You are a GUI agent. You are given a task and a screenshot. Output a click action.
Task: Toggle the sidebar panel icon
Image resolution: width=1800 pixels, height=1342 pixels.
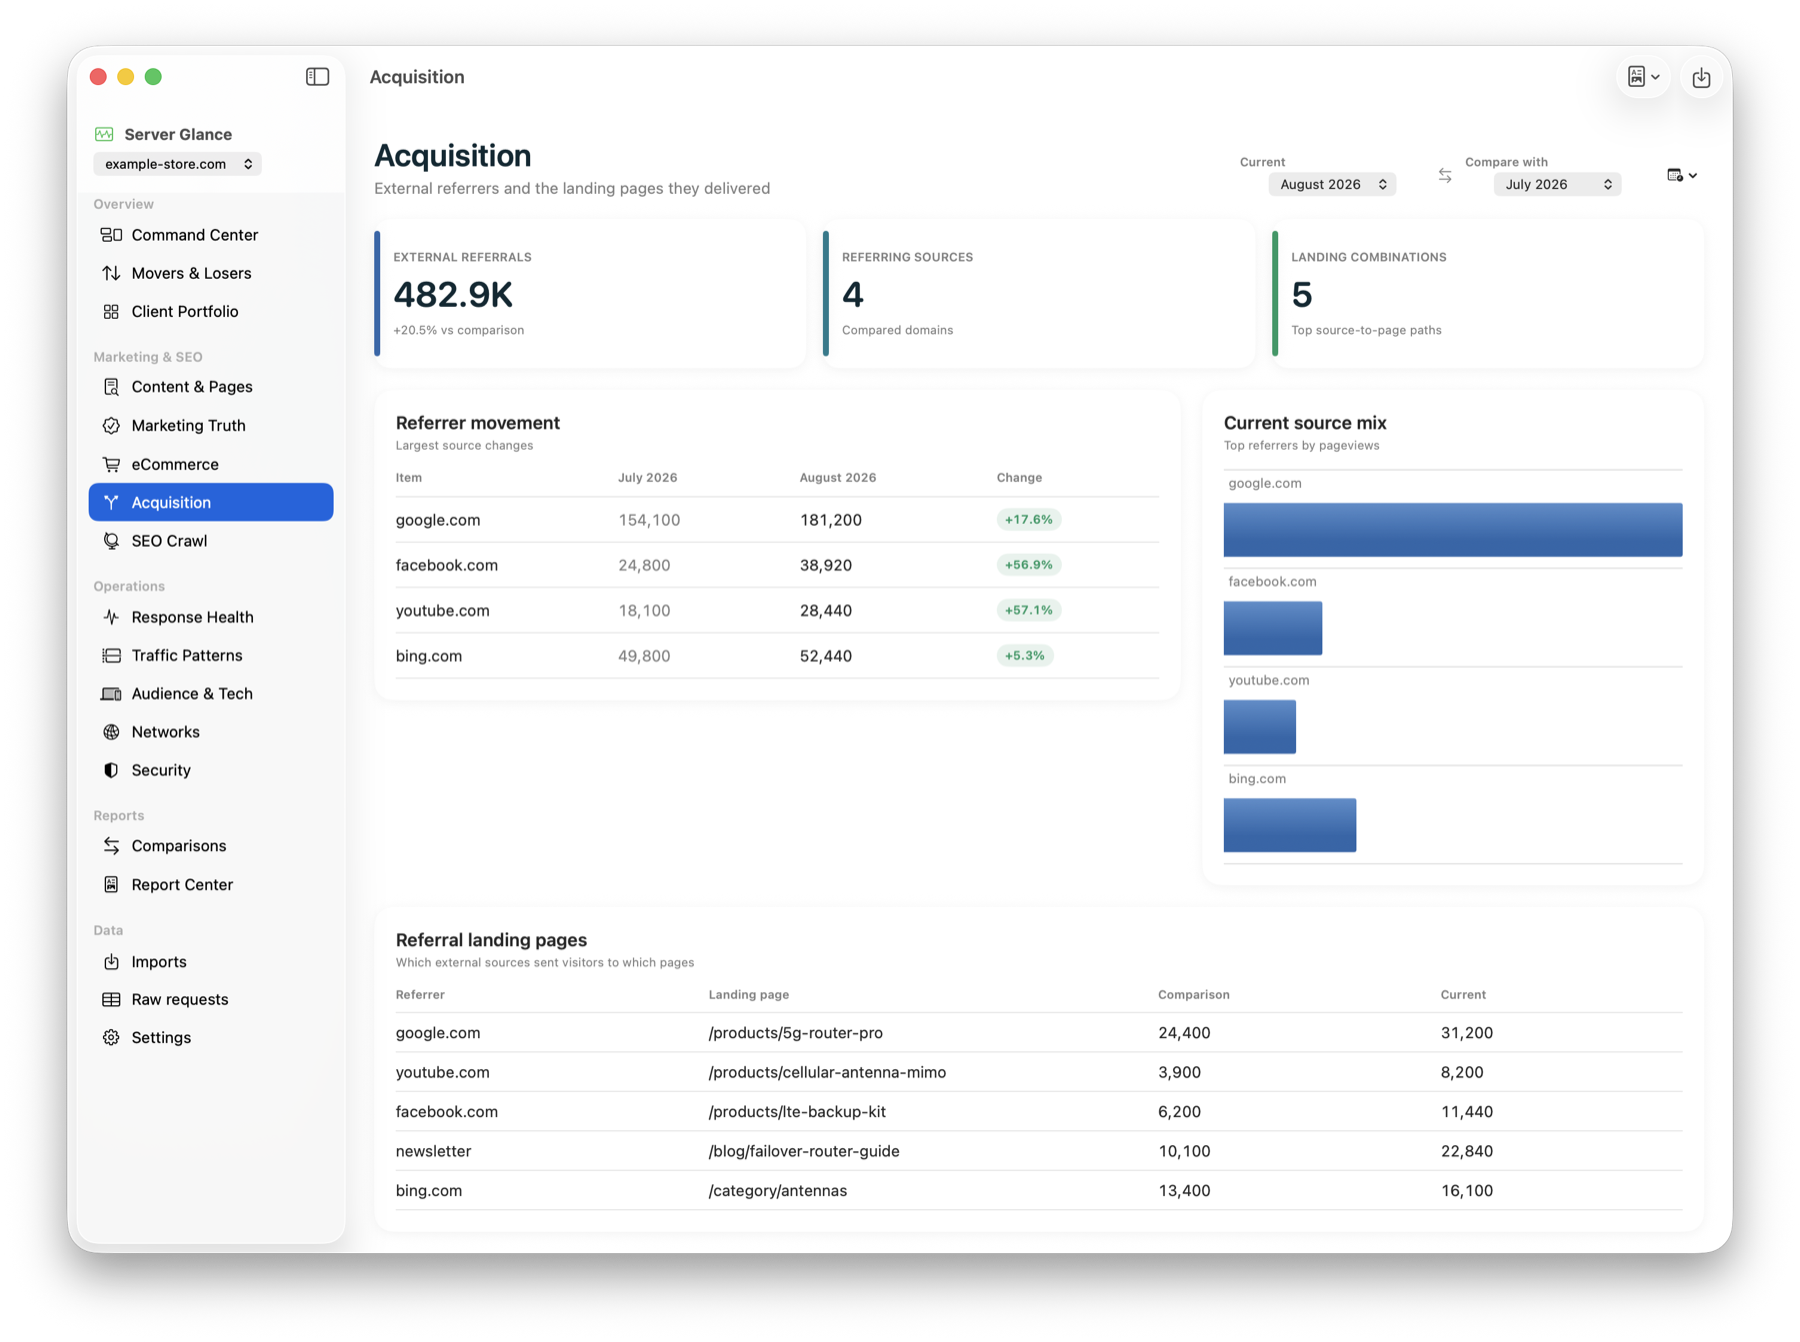click(x=317, y=77)
